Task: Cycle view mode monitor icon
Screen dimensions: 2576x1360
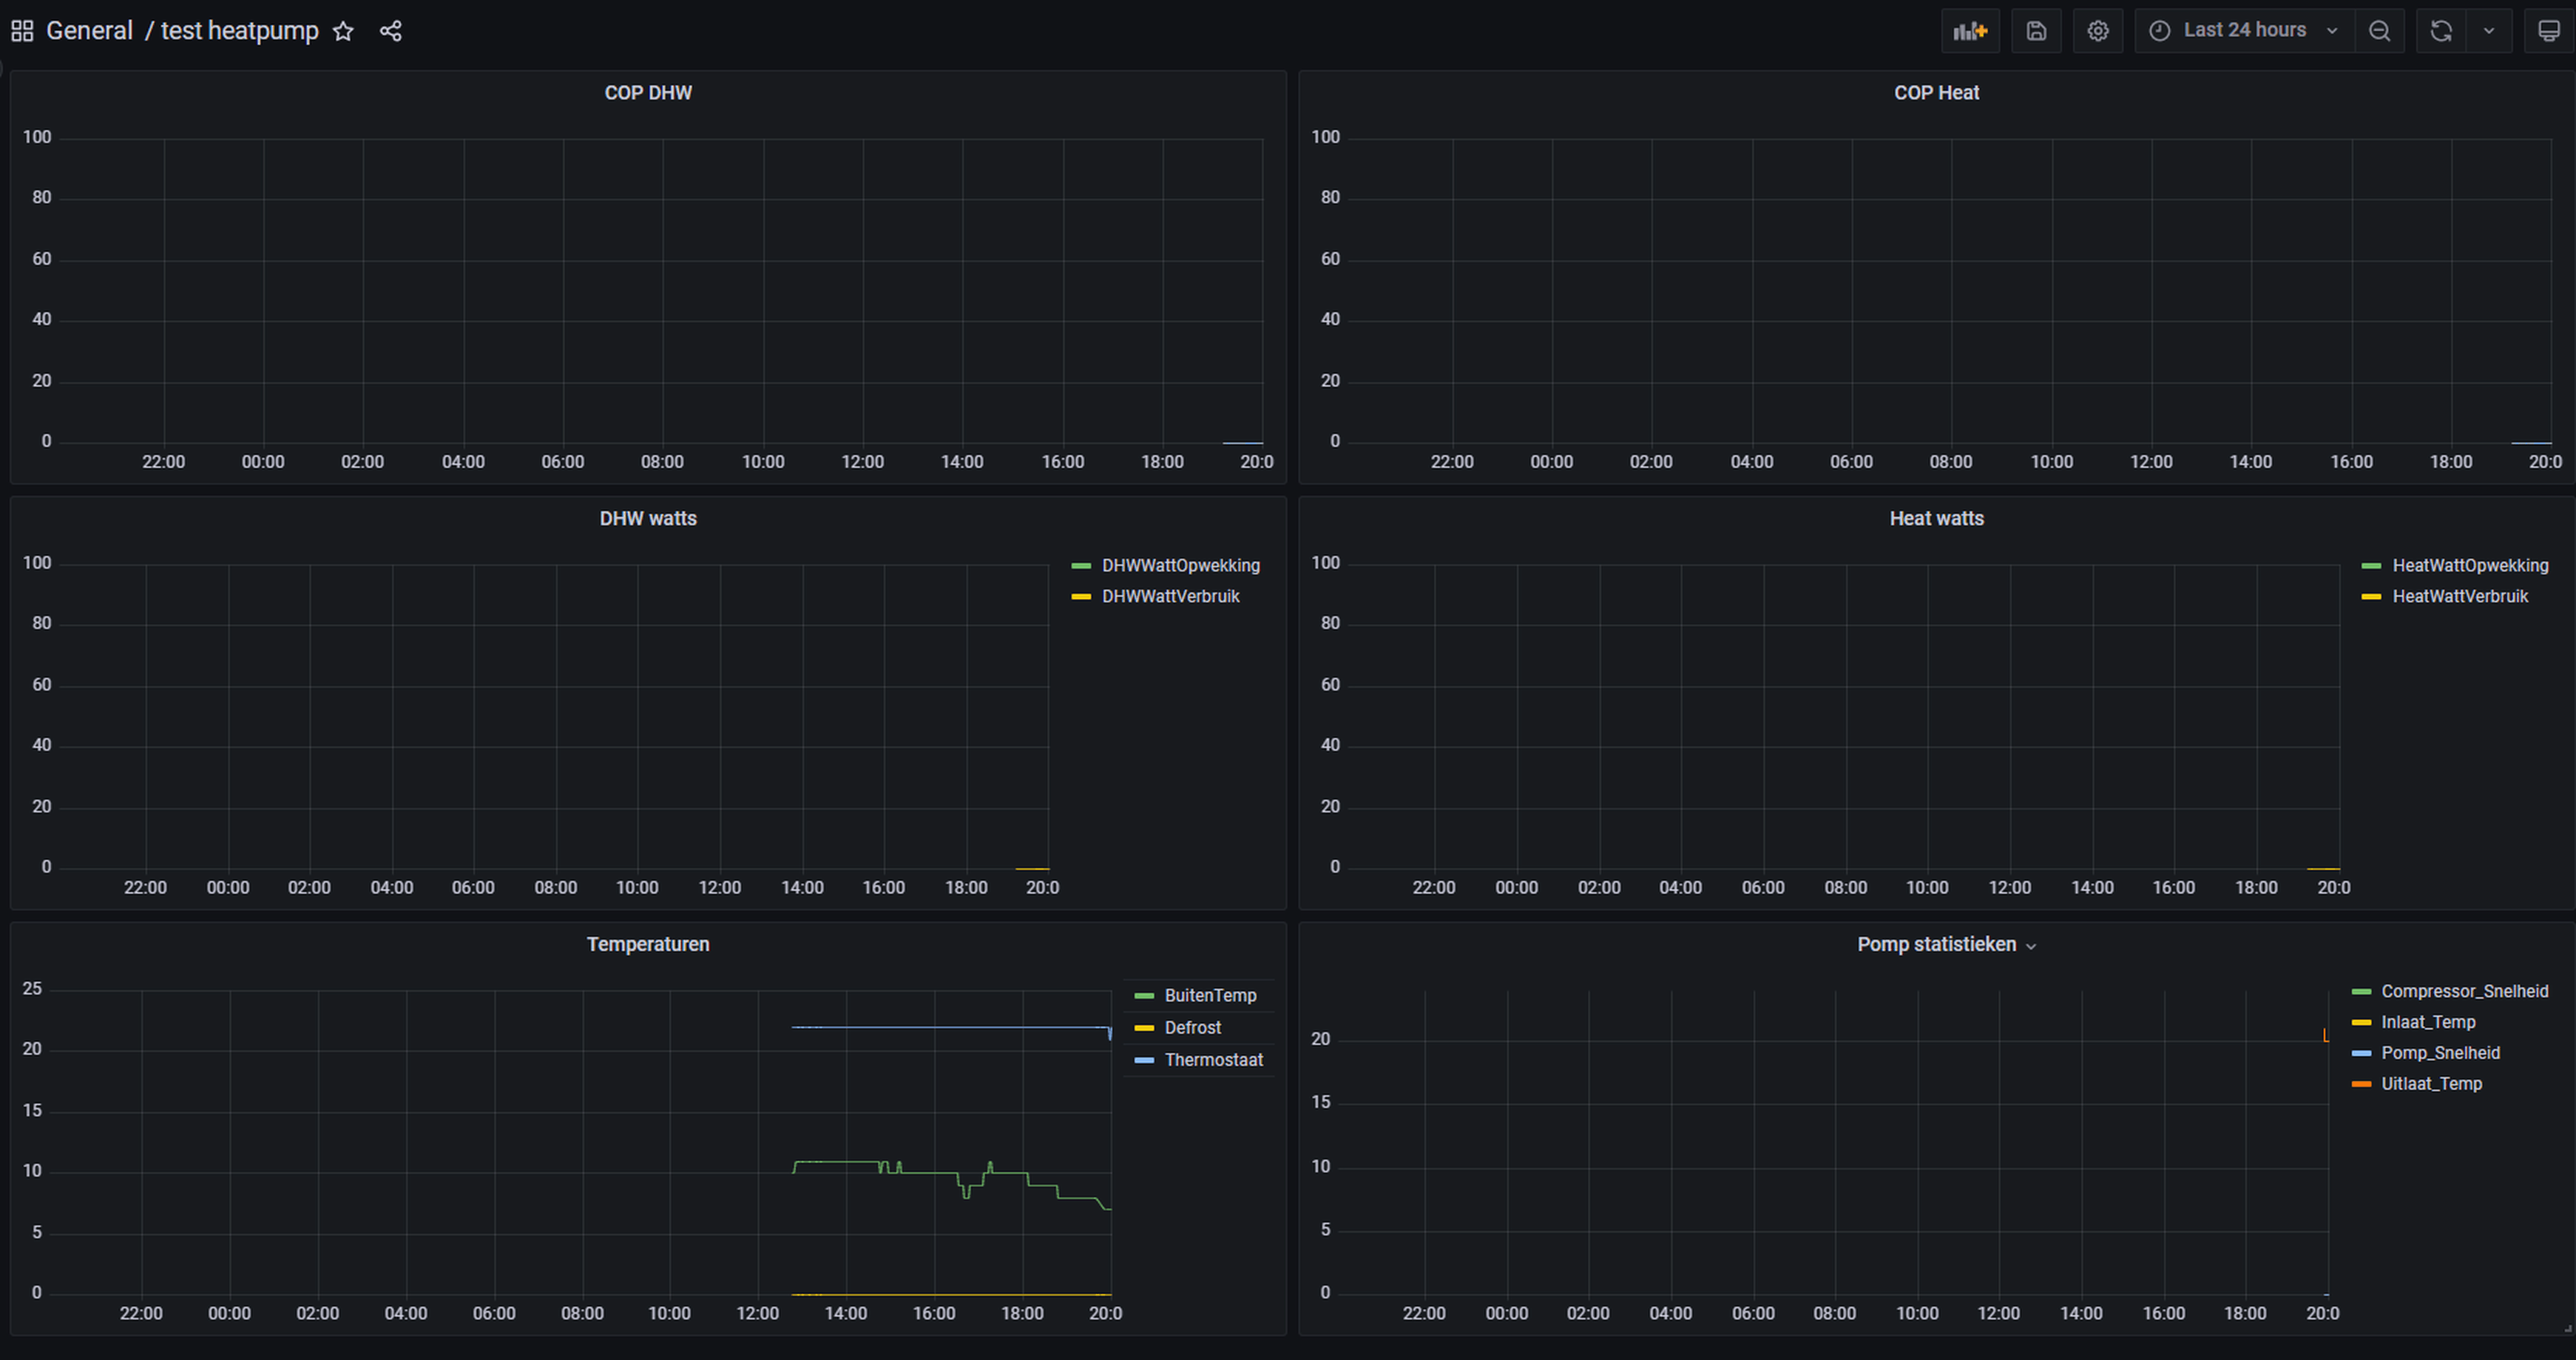Action: [2549, 31]
